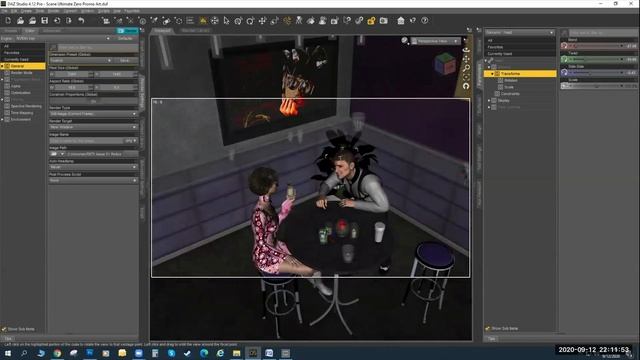Open node selection dropdown in Parameters pane
This screenshot has height=360, width=640.
tap(520, 32)
